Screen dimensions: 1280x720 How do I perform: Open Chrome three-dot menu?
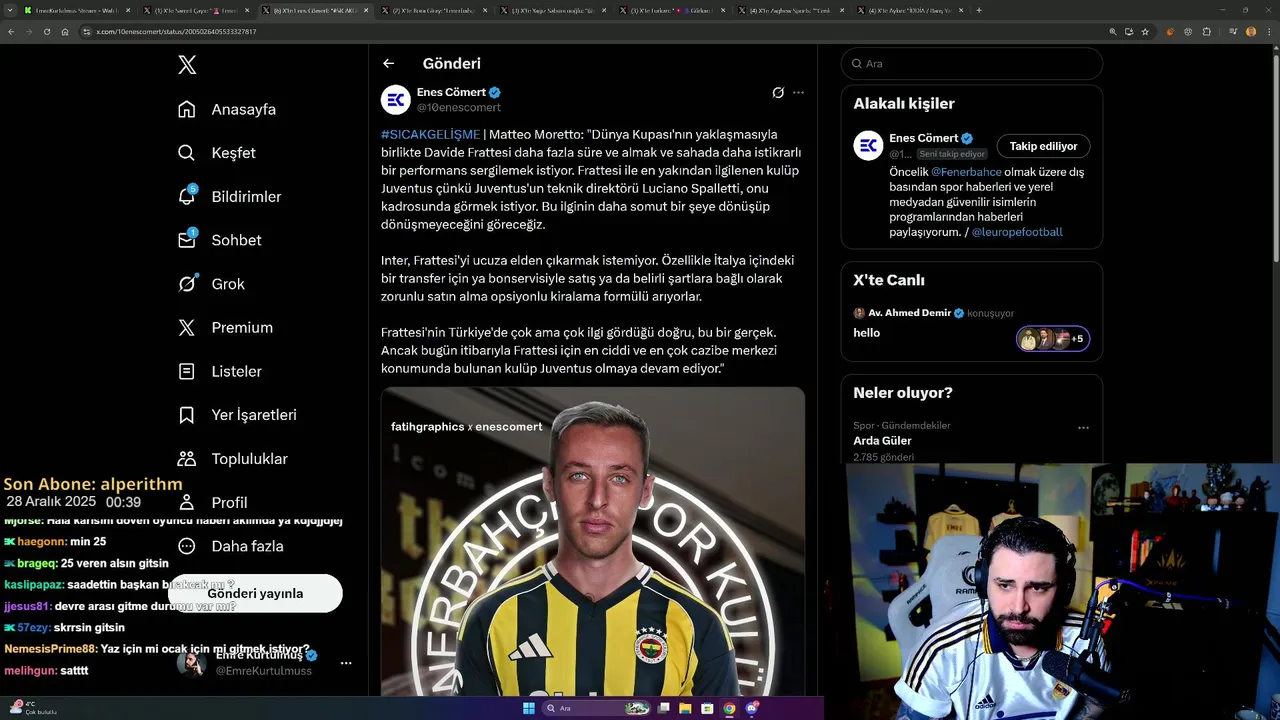pos(1270,32)
